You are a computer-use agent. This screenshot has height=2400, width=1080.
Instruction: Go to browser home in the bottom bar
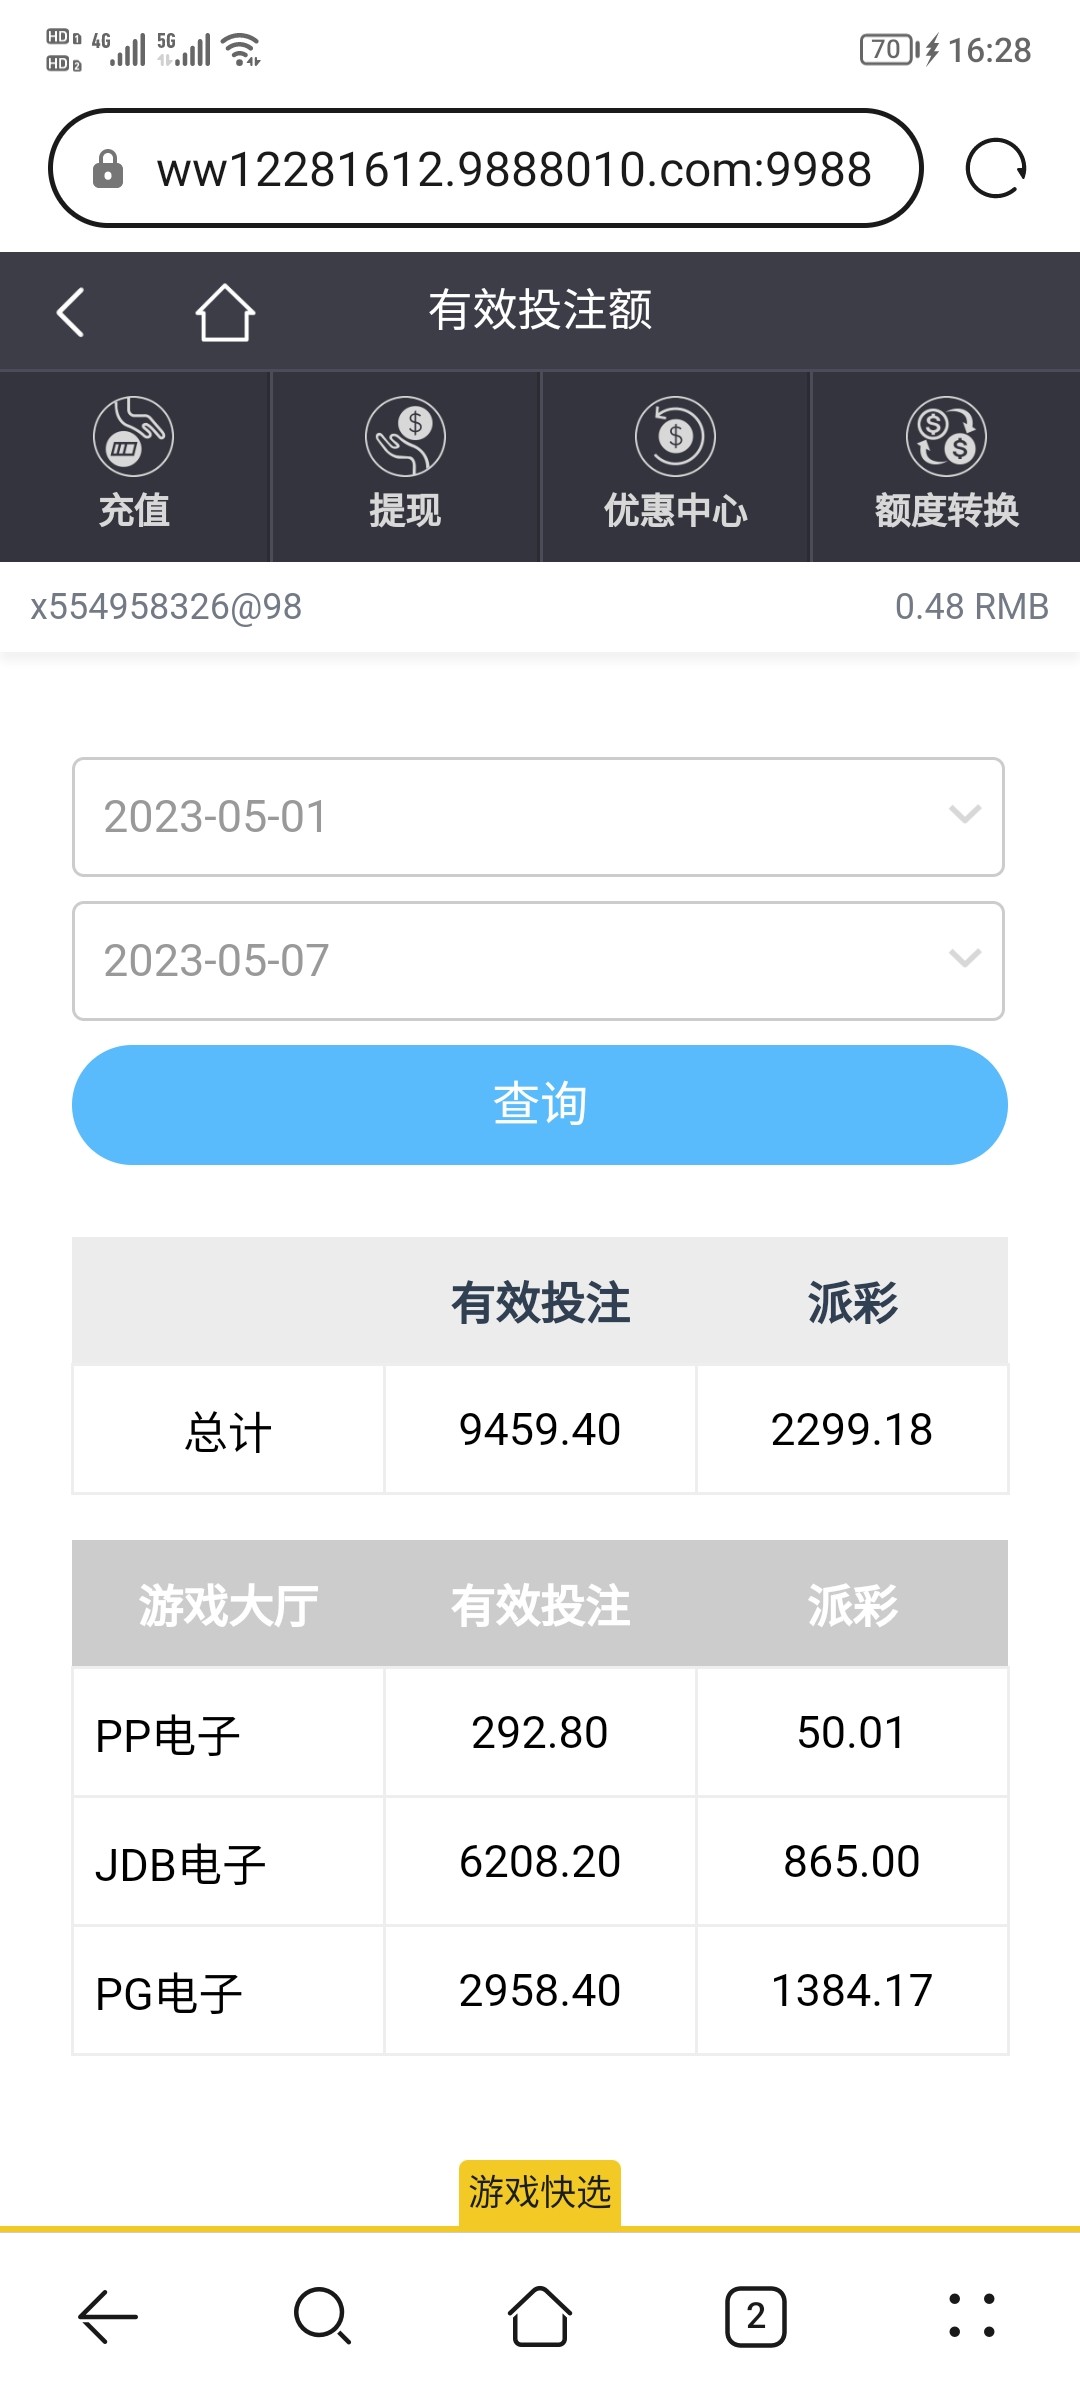pos(540,2315)
